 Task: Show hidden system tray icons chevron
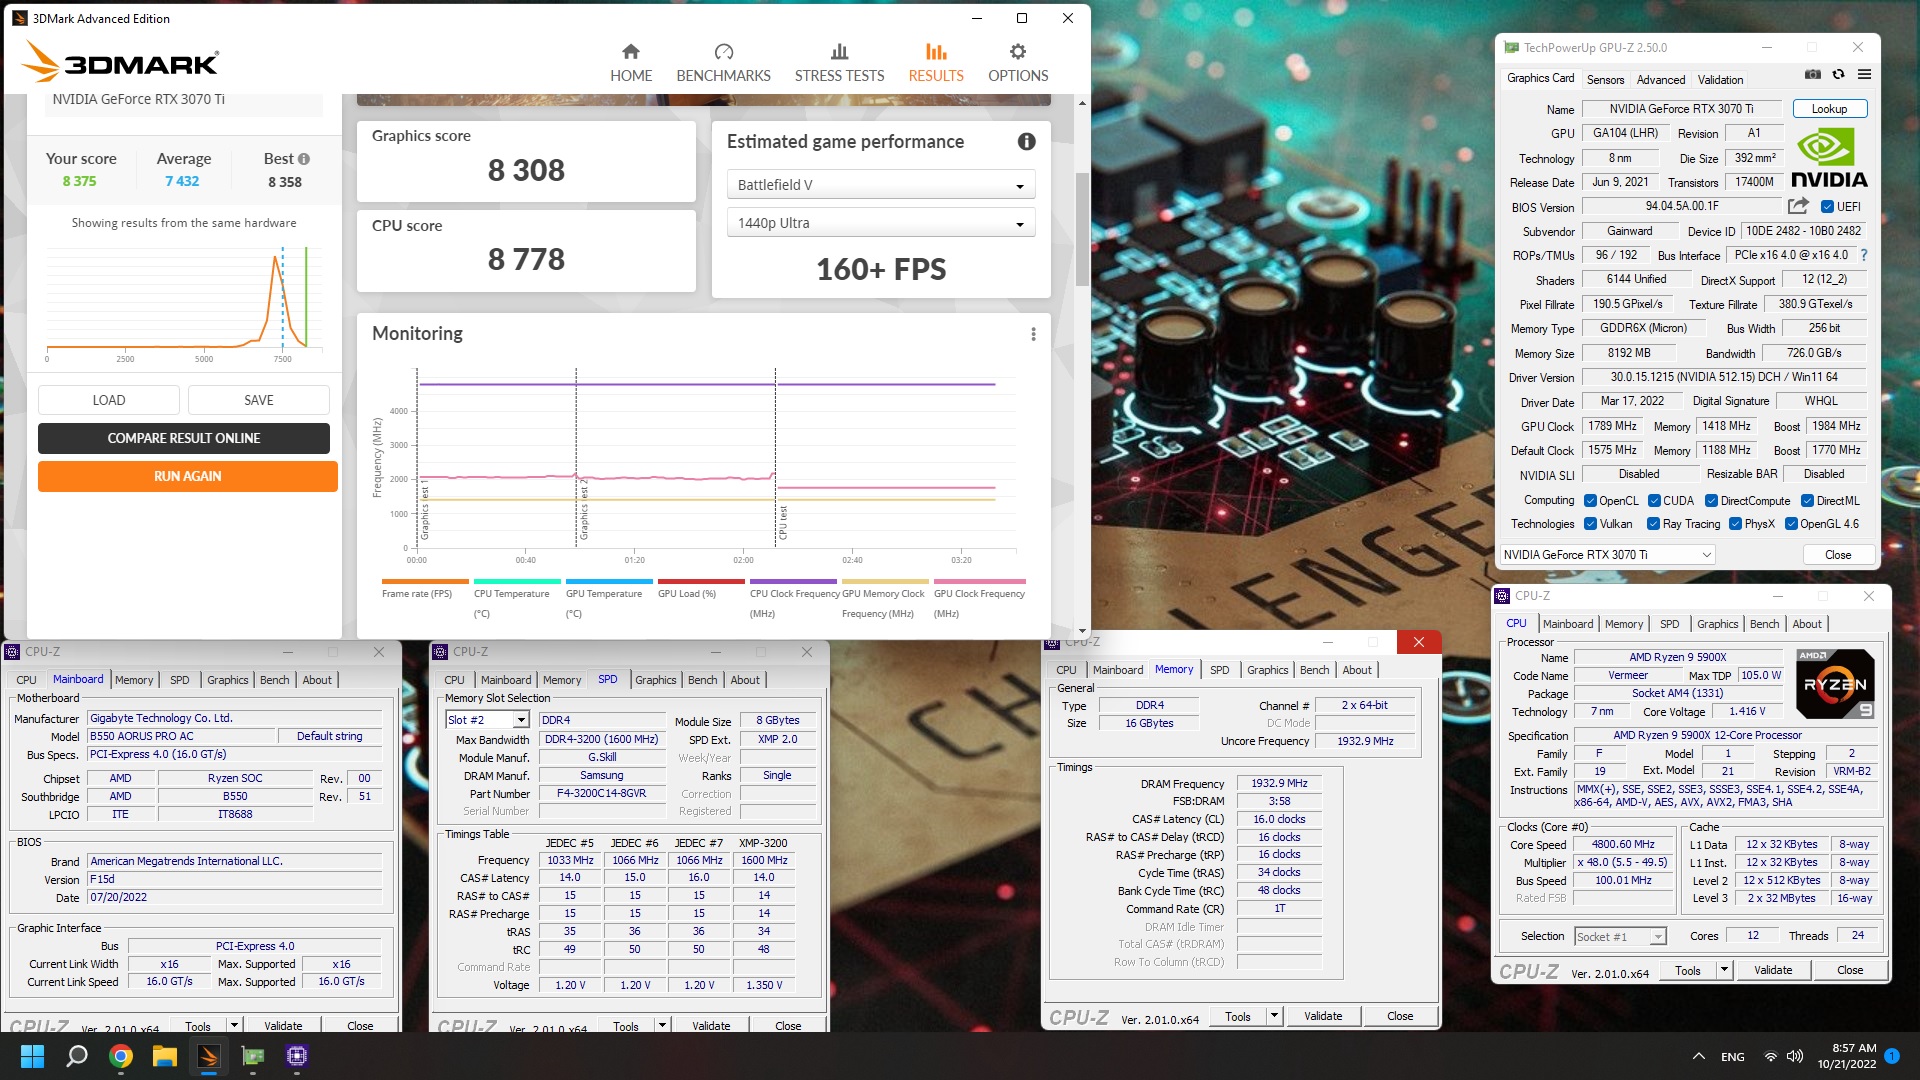pyautogui.click(x=1698, y=1056)
